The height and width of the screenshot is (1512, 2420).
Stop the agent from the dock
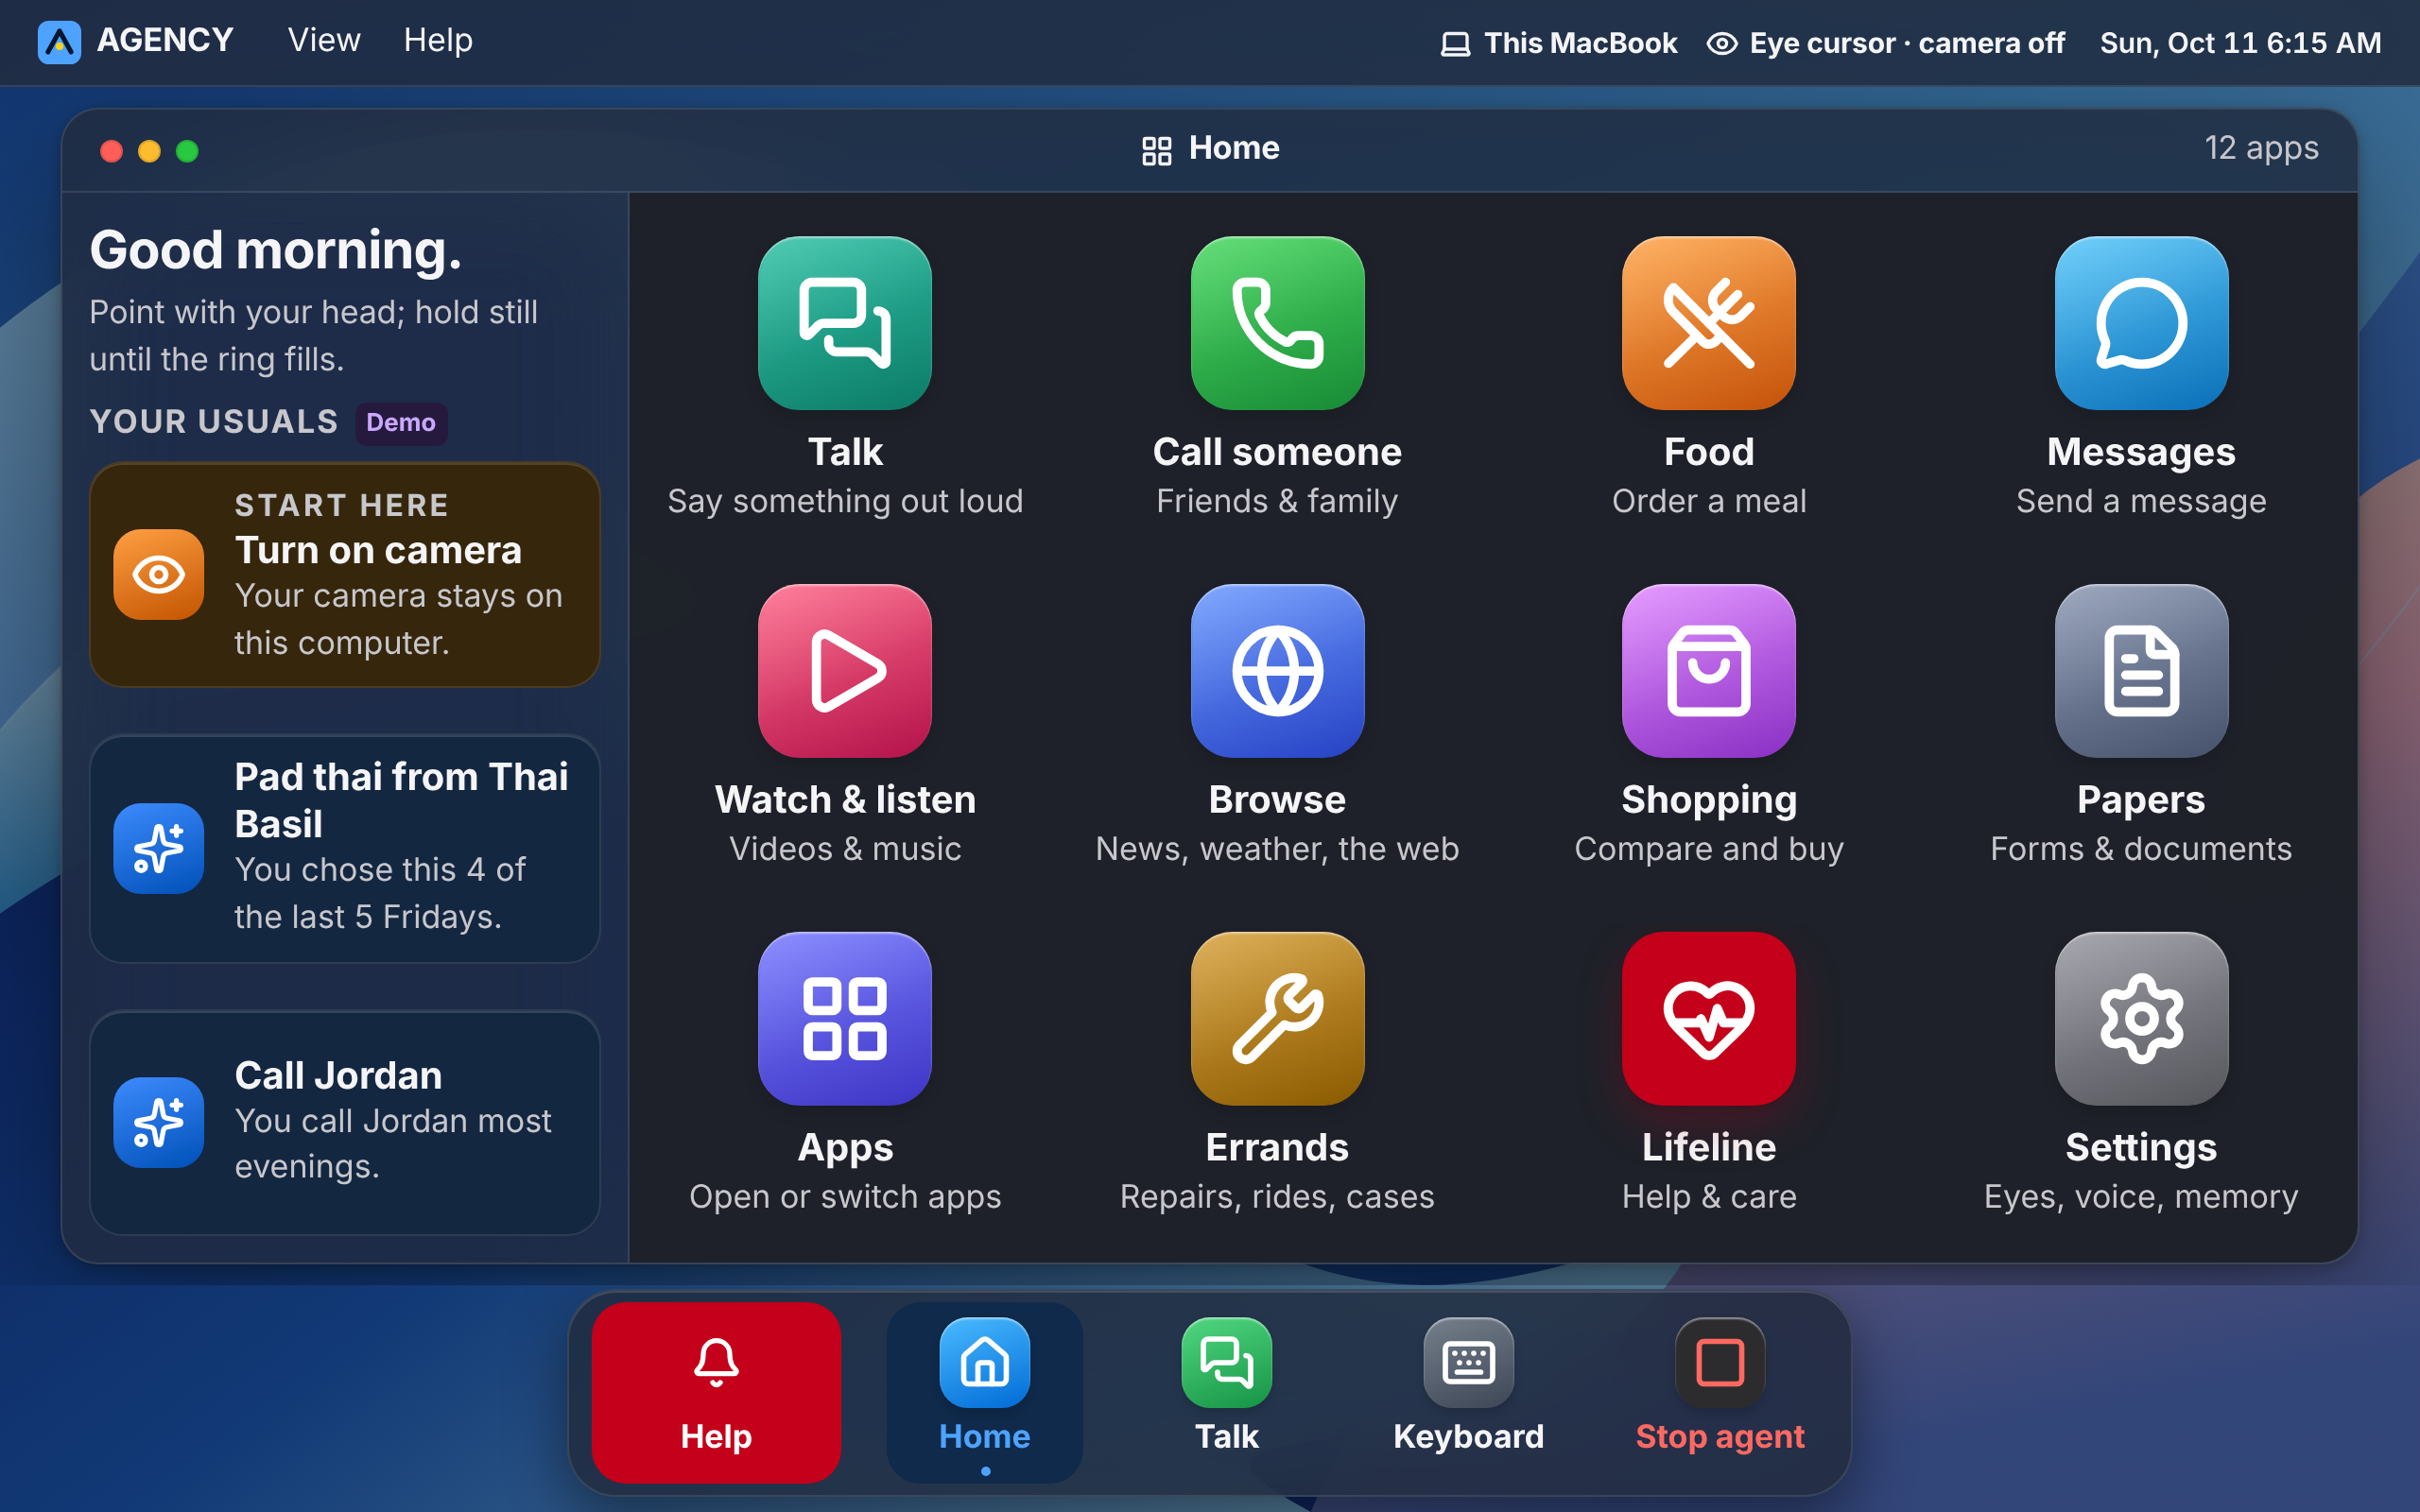coord(1720,1392)
